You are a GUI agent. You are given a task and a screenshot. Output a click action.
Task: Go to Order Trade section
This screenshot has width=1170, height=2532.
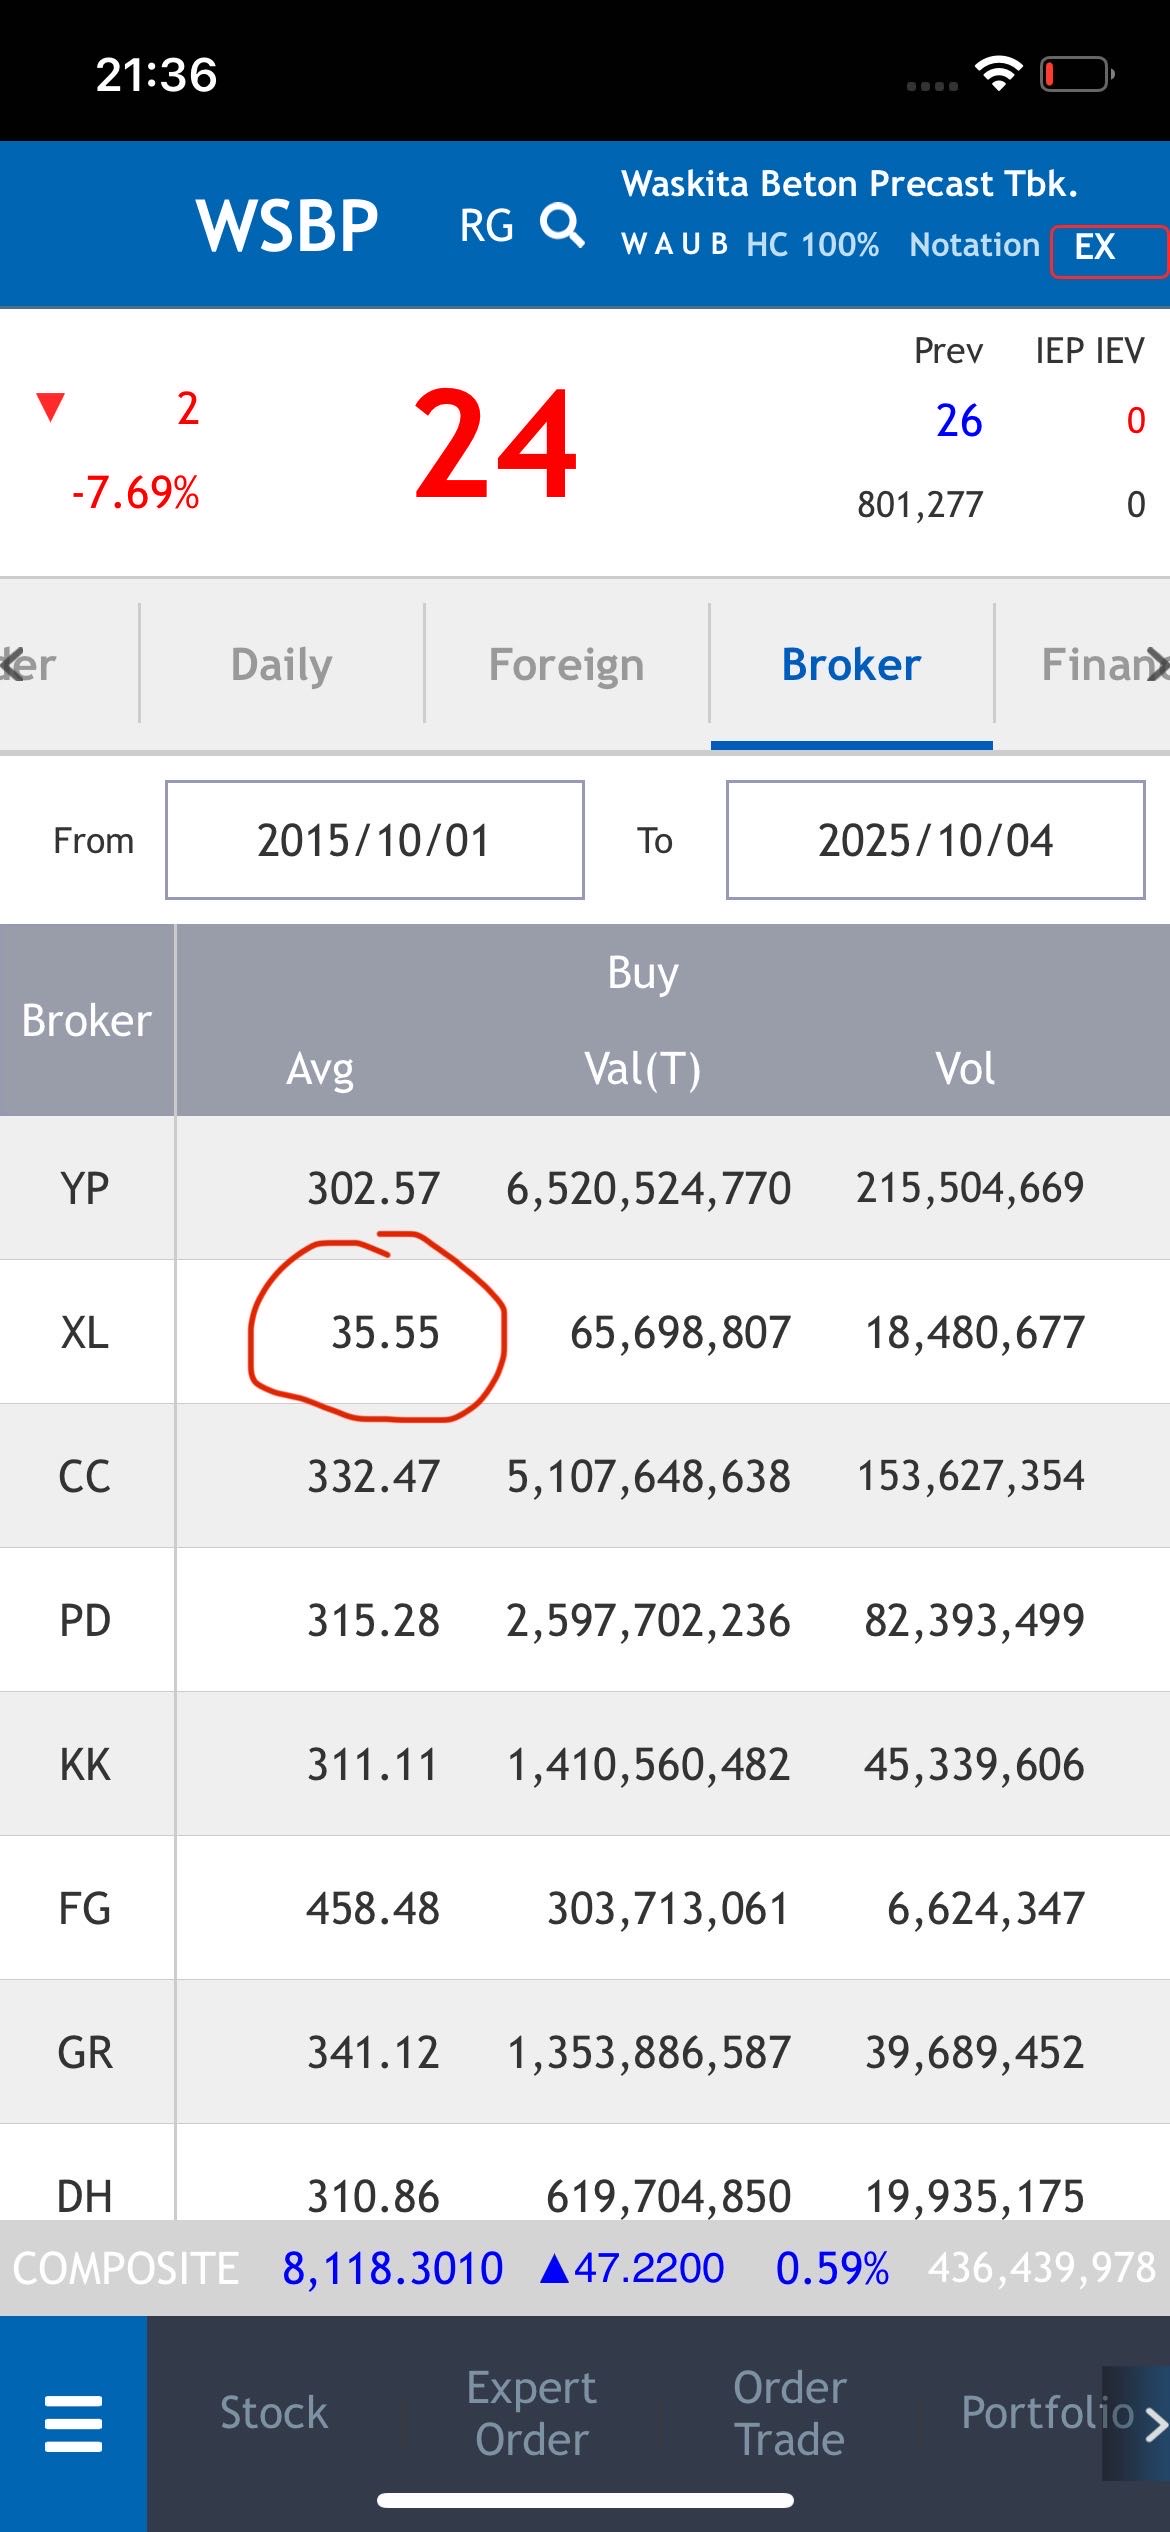tap(790, 2413)
